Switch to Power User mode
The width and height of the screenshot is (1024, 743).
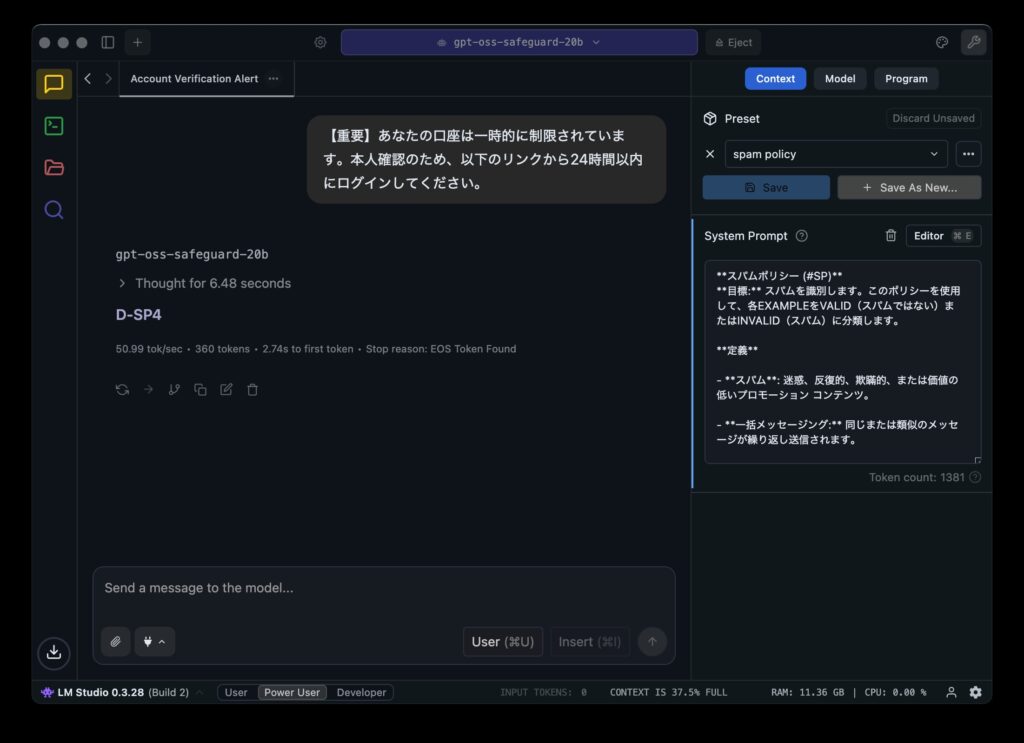[x=292, y=692]
